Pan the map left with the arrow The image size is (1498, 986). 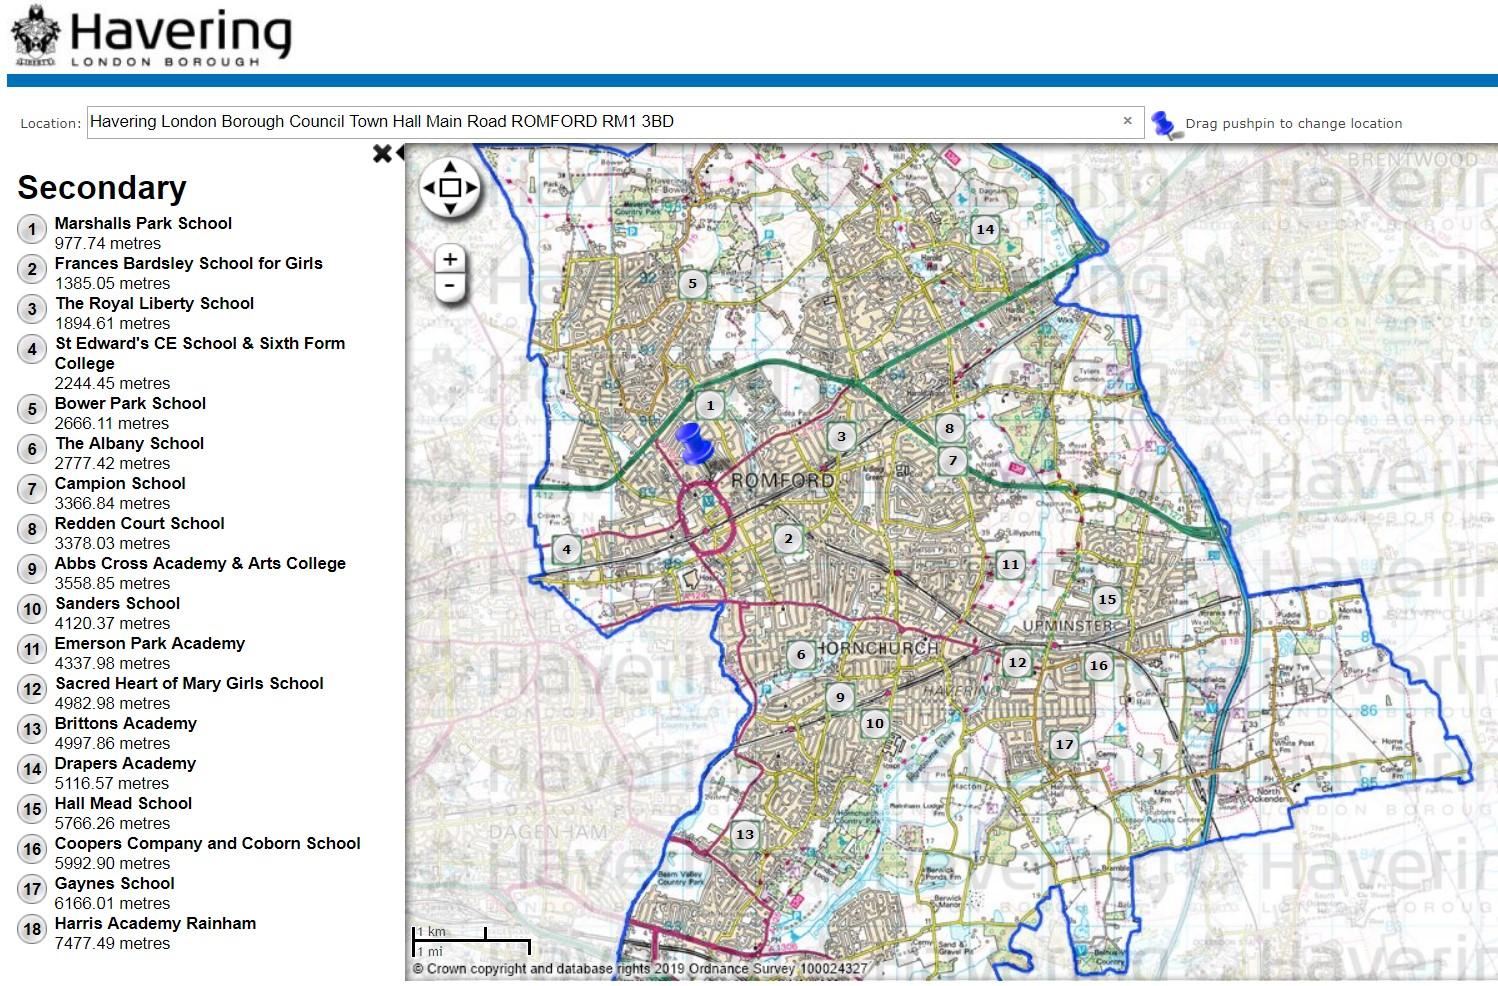tap(429, 187)
